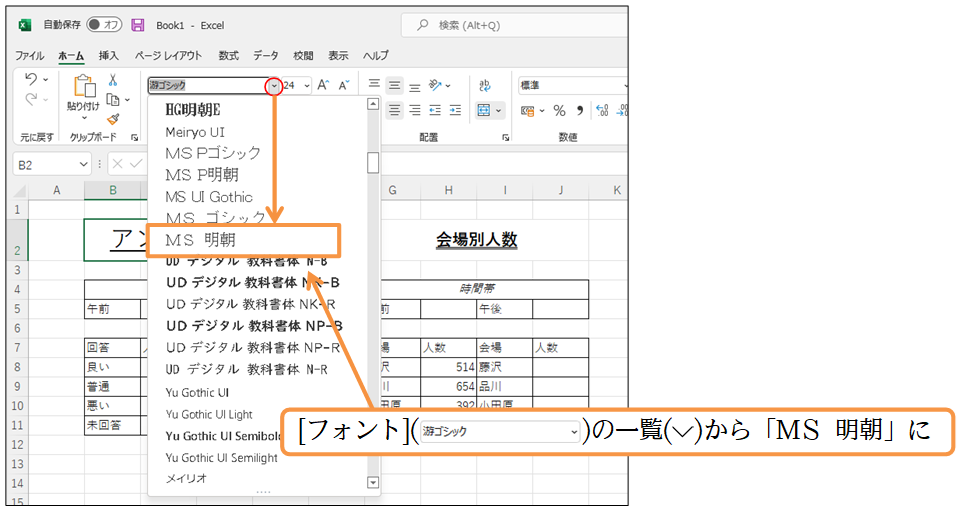The image size is (957, 509).
Task: Click the Copy icon
Action: coord(113,99)
